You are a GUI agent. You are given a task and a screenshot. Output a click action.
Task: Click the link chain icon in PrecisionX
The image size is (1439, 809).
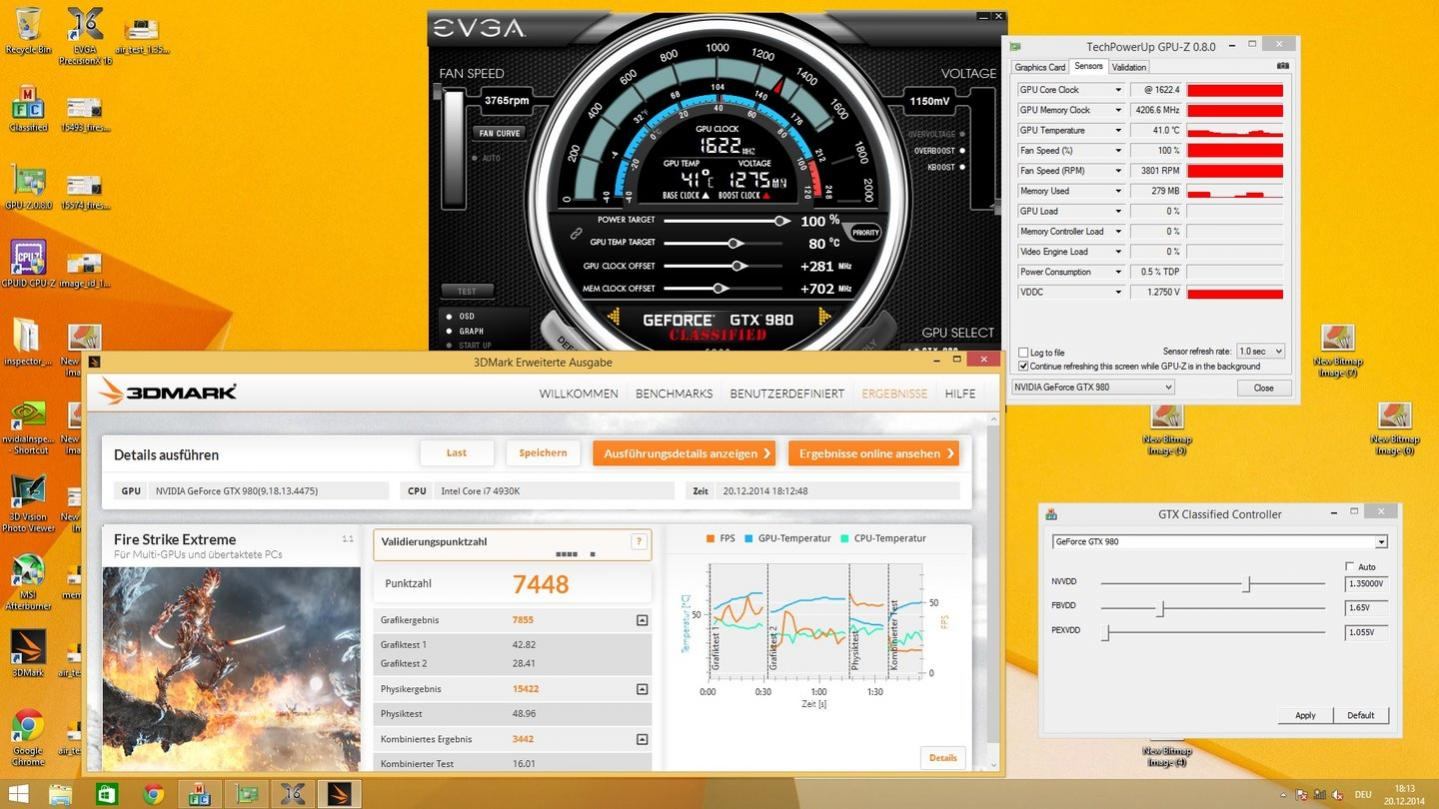click(x=576, y=233)
